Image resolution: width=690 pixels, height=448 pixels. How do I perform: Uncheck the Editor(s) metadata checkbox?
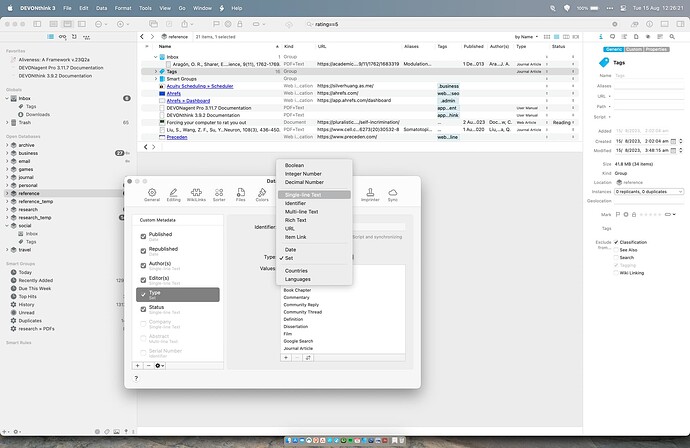click(143, 280)
